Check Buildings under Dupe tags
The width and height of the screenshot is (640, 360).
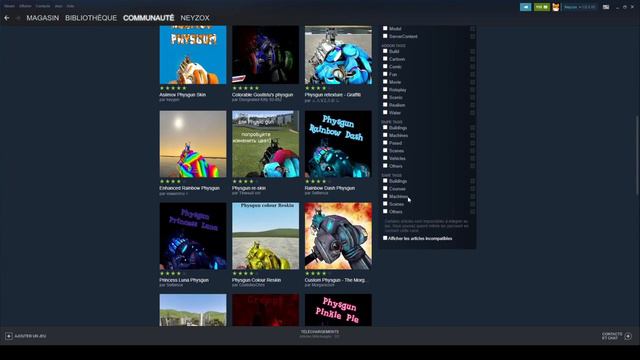point(385,127)
